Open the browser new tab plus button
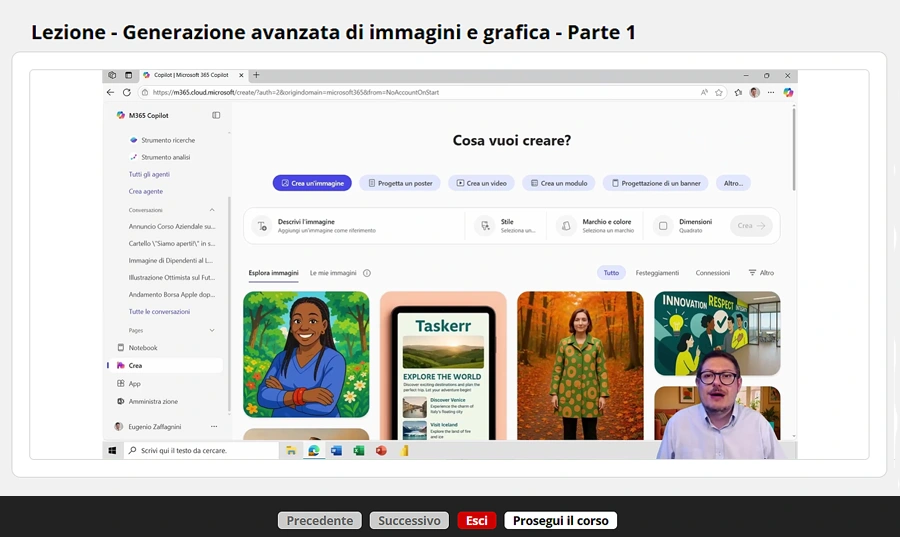The image size is (900, 537). pyautogui.click(x=257, y=75)
